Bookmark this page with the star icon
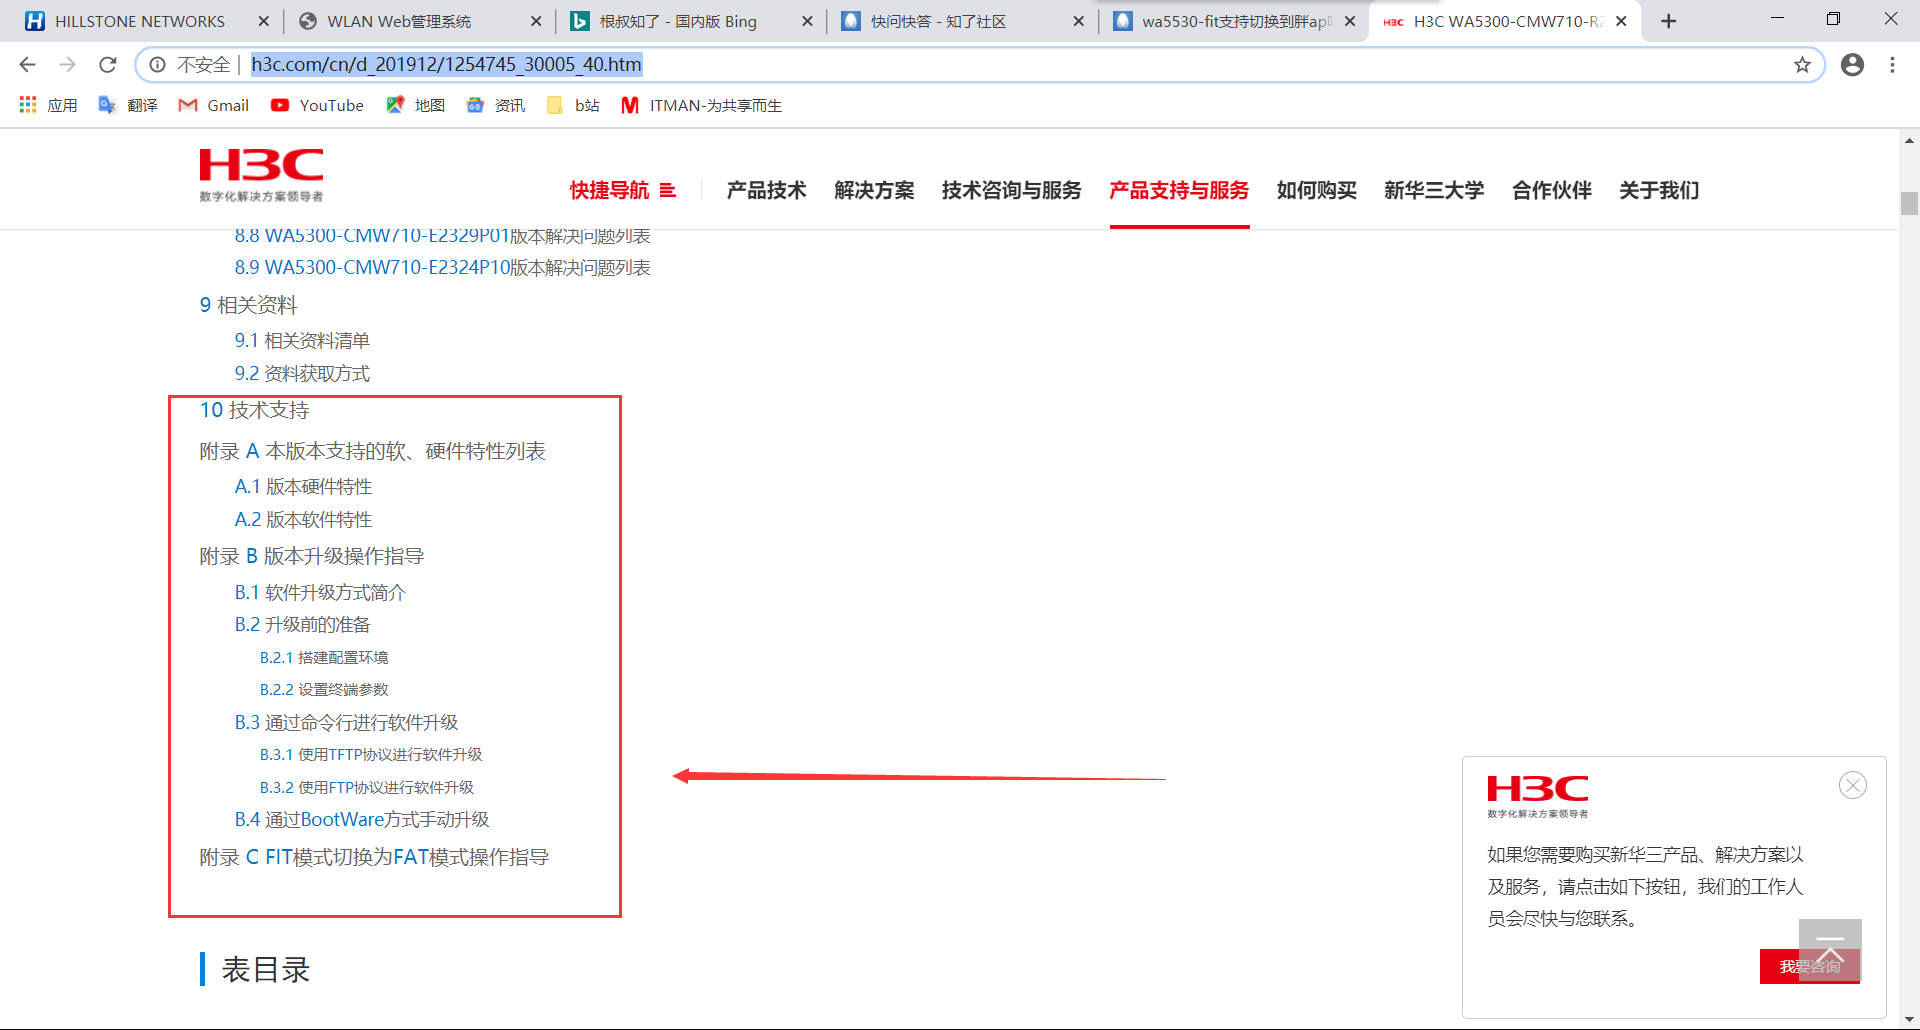This screenshot has width=1920, height=1030. coord(1802,65)
